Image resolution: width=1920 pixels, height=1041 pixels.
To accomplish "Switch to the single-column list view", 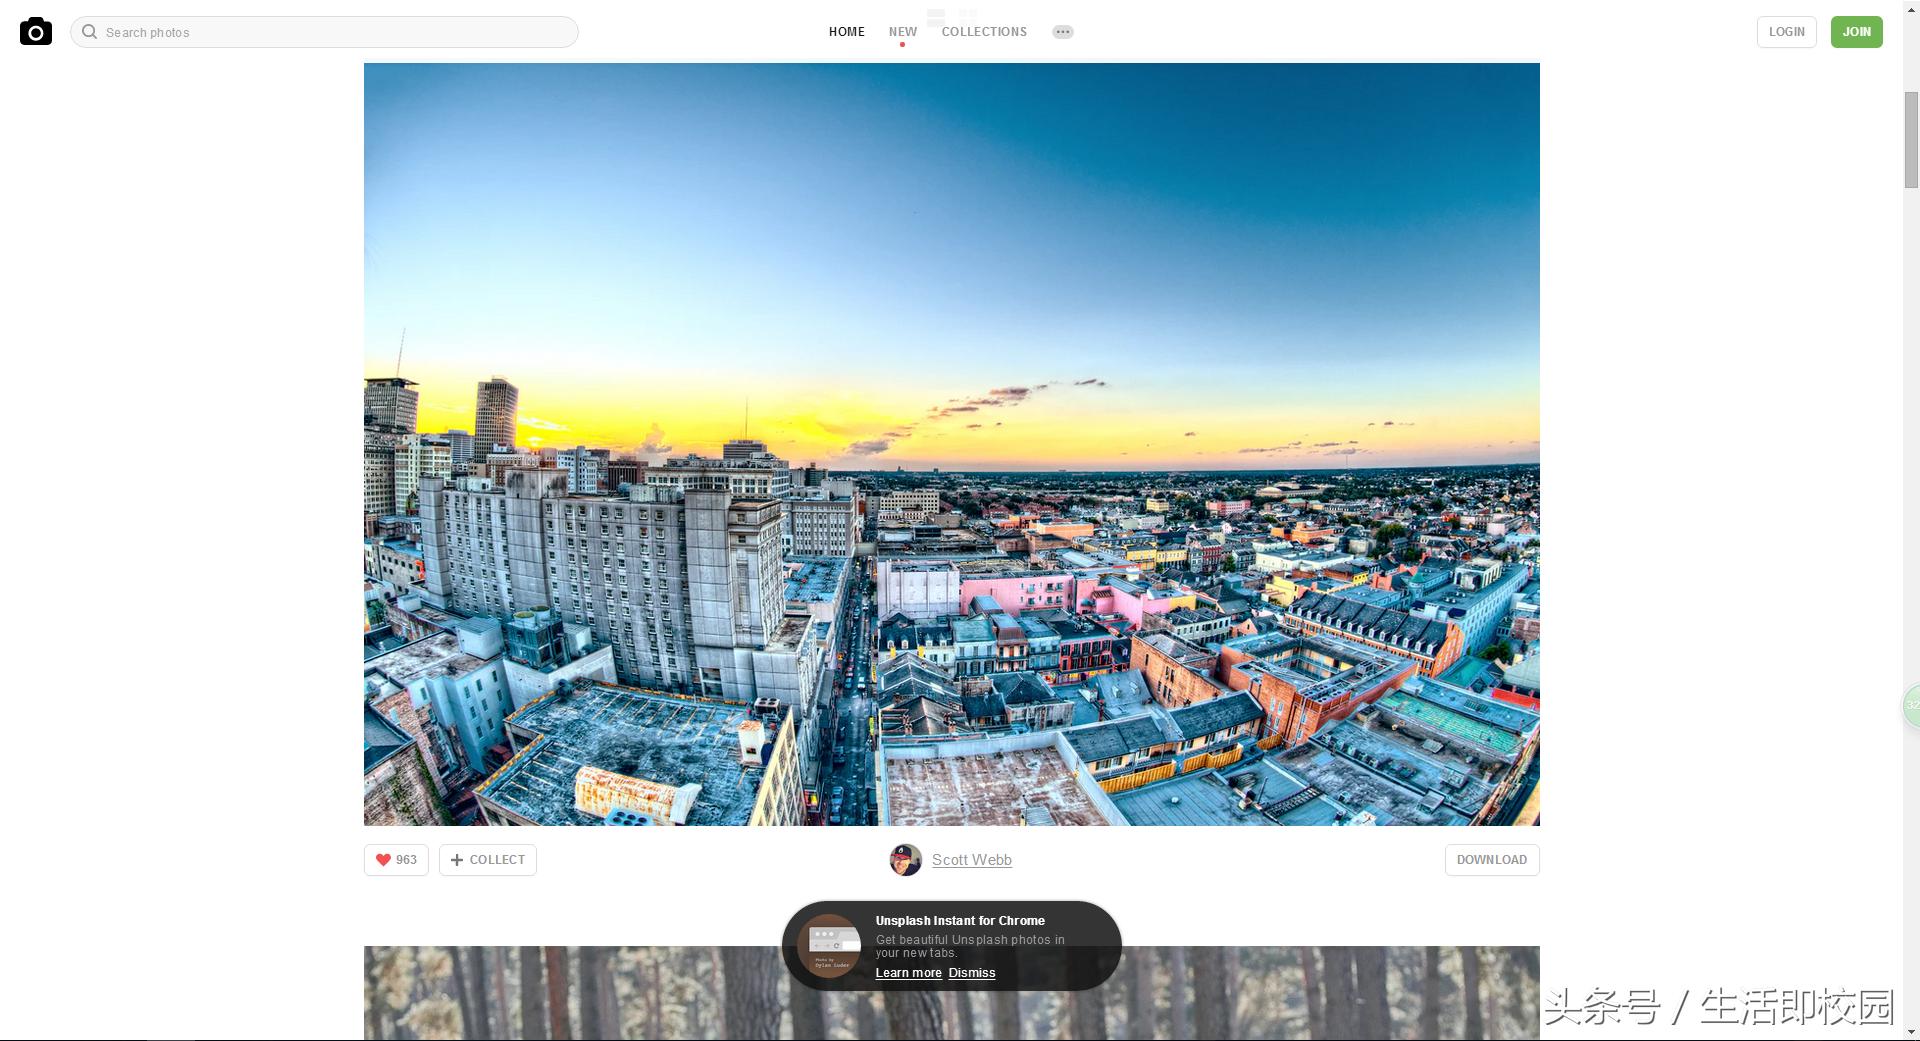I will point(936,16).
